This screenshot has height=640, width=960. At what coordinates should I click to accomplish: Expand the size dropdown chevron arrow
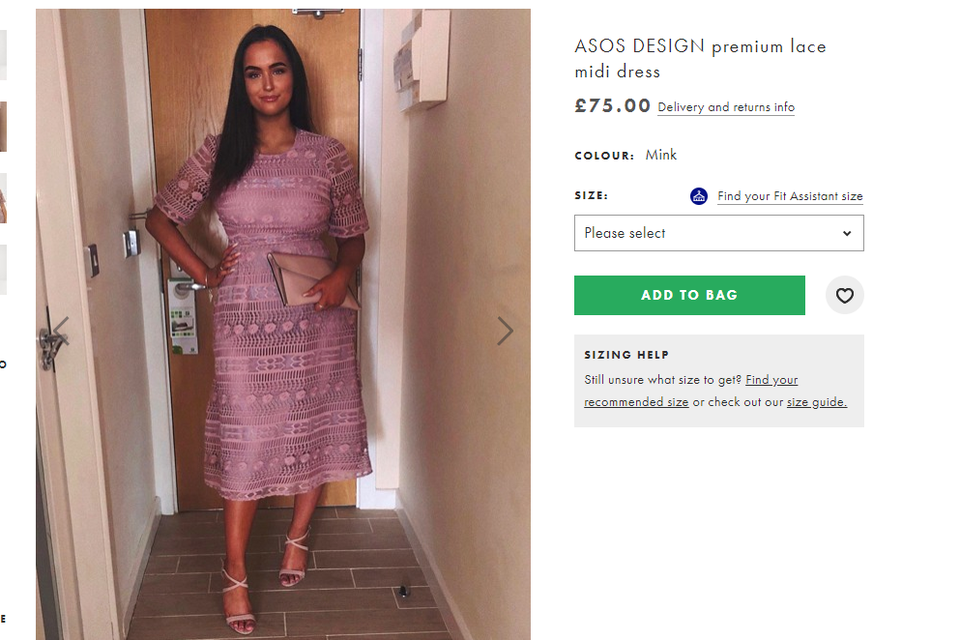(x=847, y=233)
